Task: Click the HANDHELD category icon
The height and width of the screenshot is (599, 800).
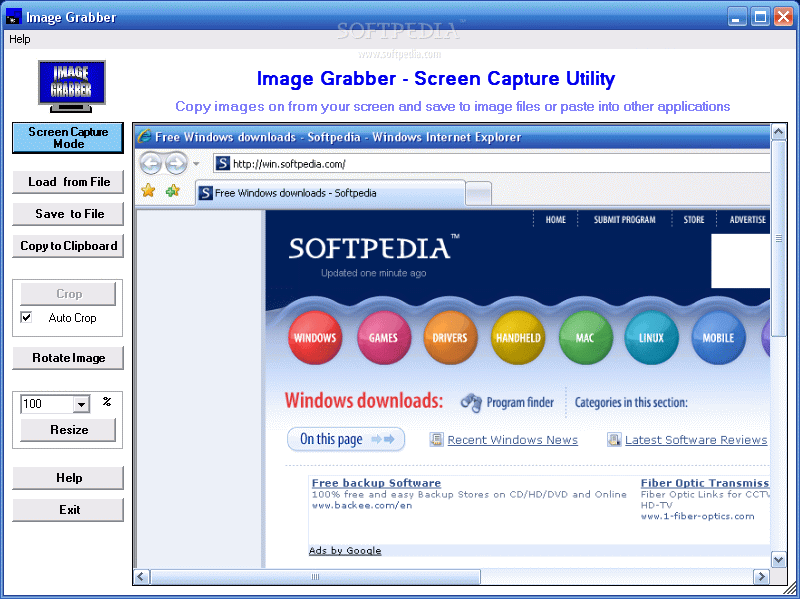Action: click(x=518, y=338)
